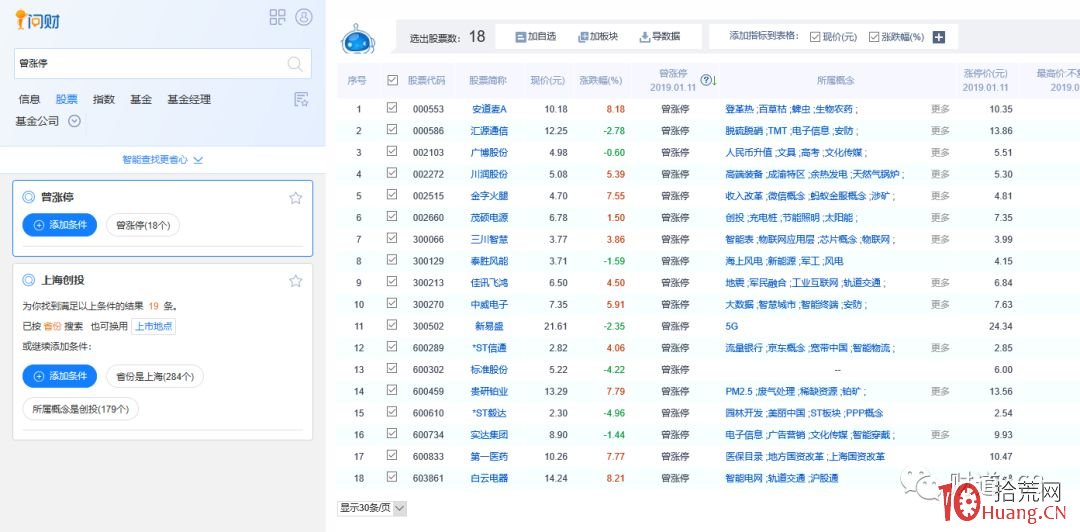Click the circle icon next to 曾涨停 title

pyautogui.click(x=28, y=197)
